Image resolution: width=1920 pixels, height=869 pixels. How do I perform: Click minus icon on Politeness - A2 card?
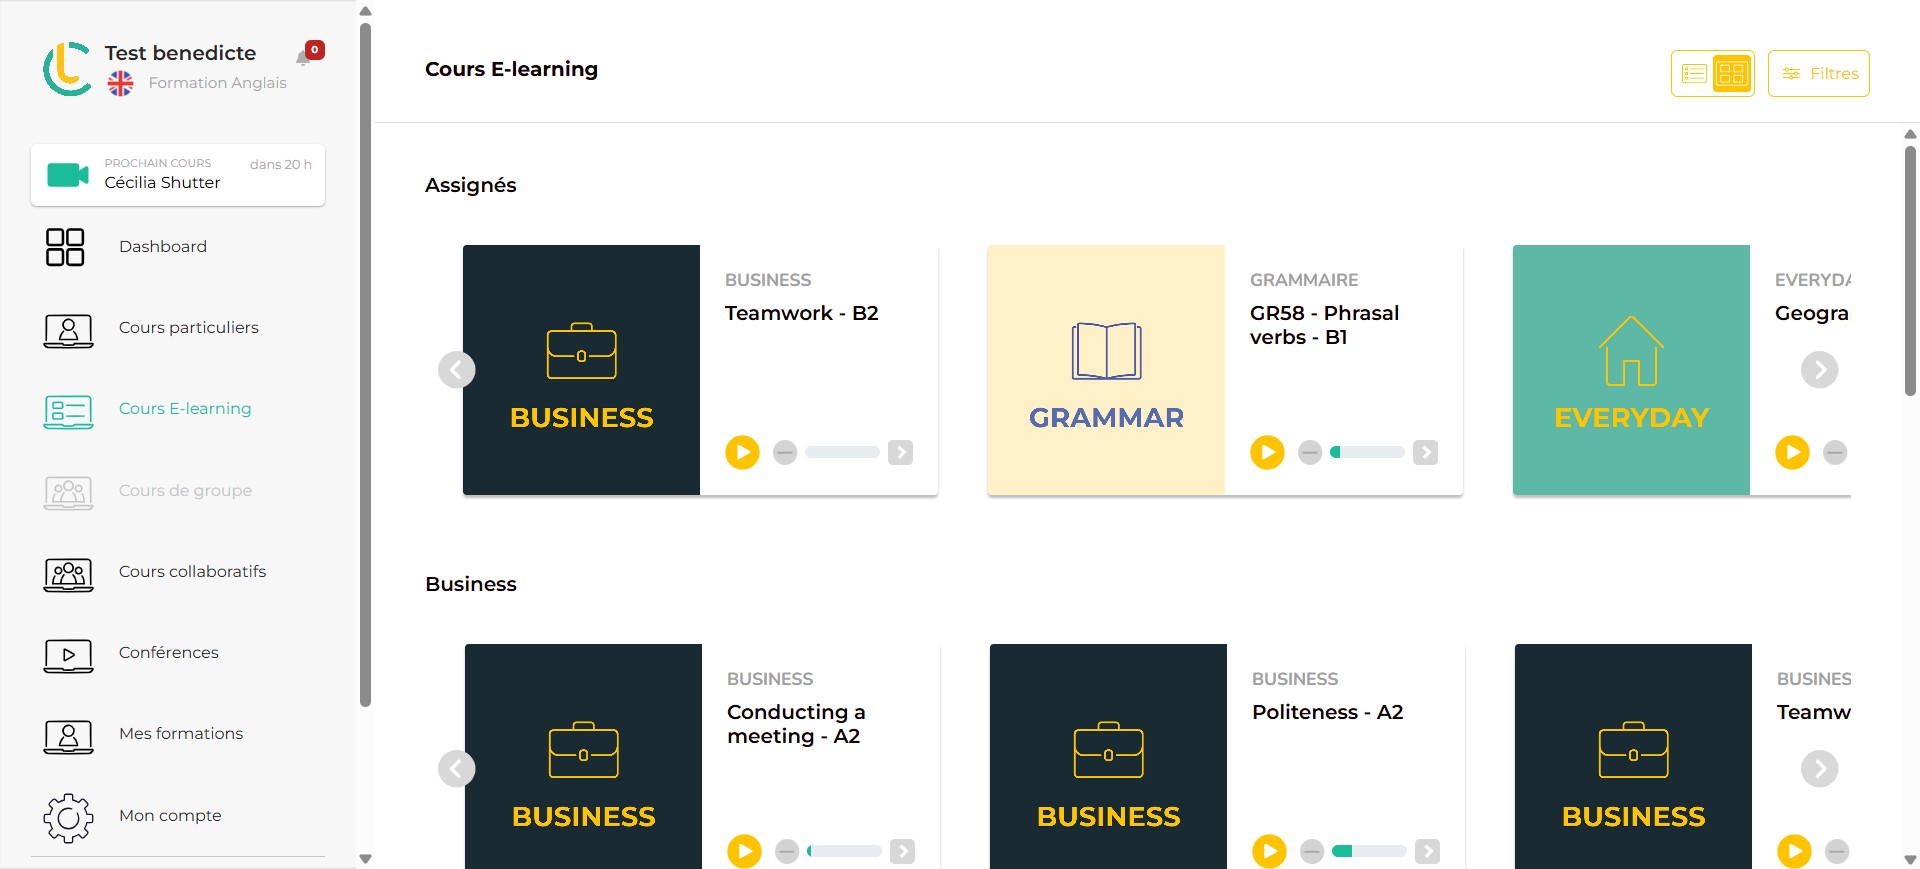[1312, 851]
